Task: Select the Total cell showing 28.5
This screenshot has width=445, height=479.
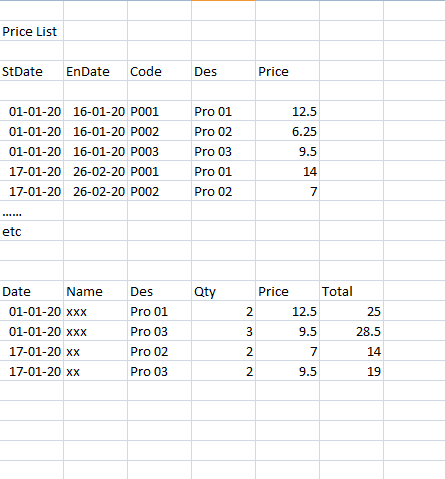Action: (351, 331)
